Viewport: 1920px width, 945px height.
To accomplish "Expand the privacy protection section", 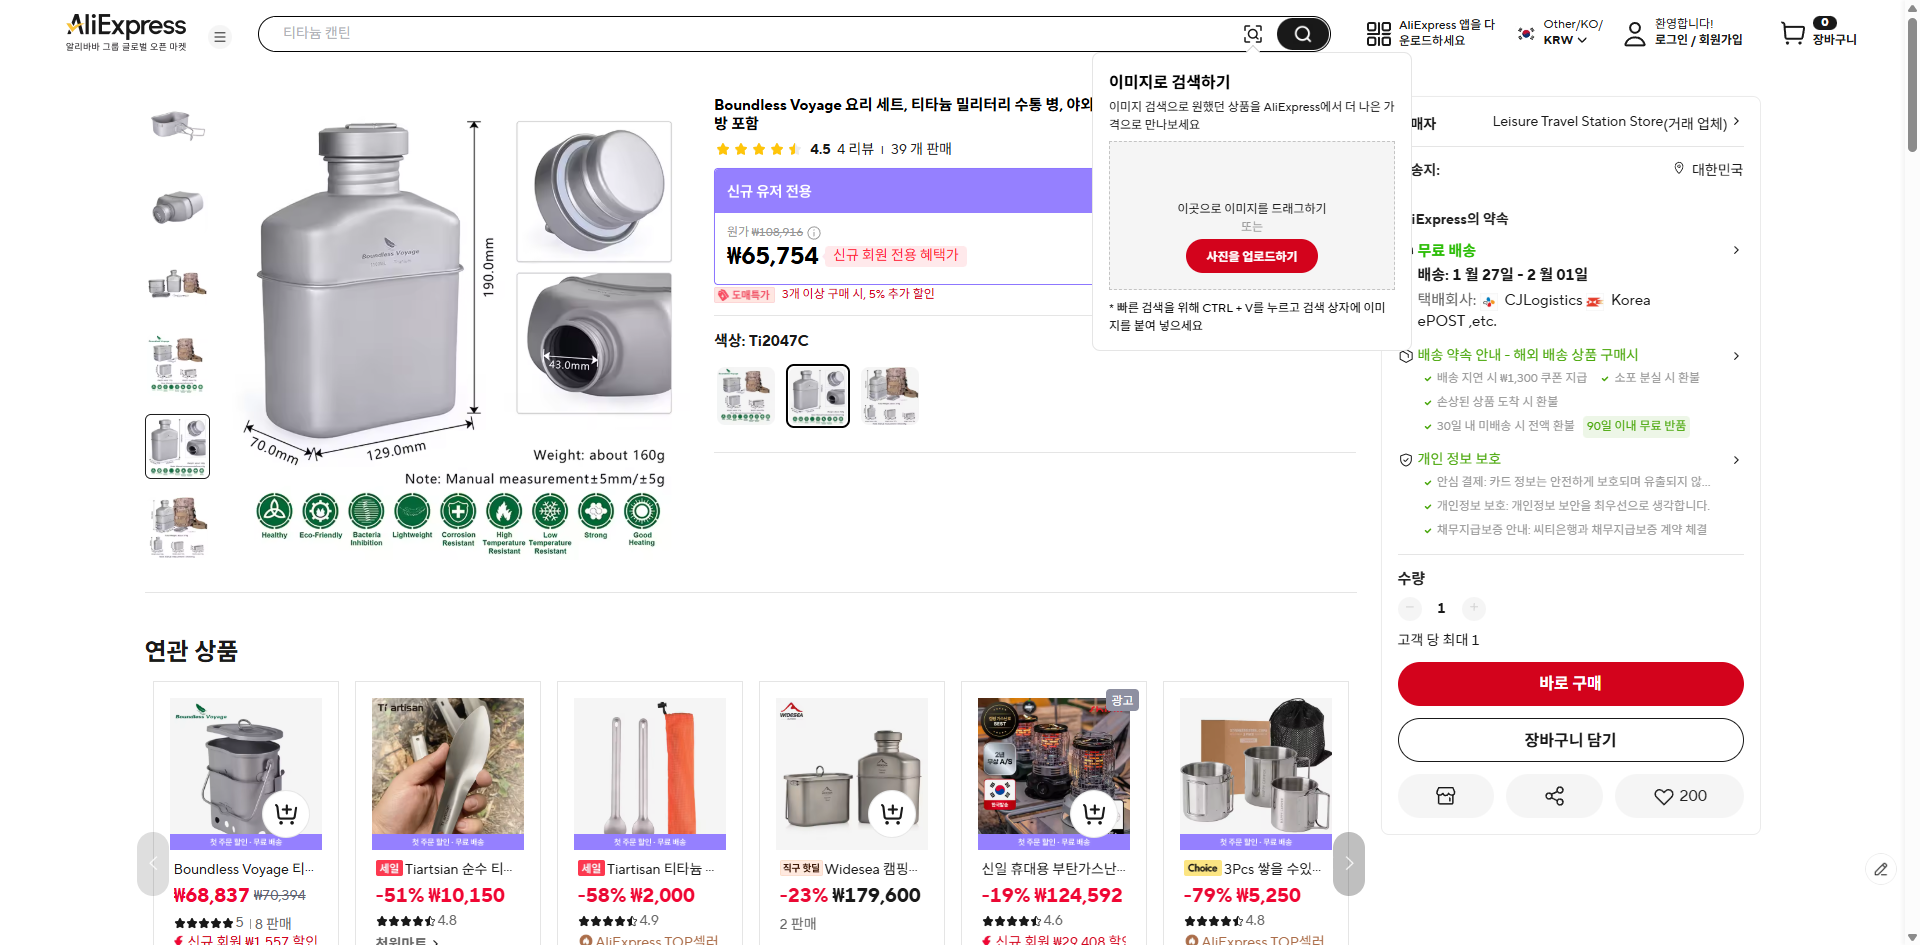I will [x=1736, y=460].
